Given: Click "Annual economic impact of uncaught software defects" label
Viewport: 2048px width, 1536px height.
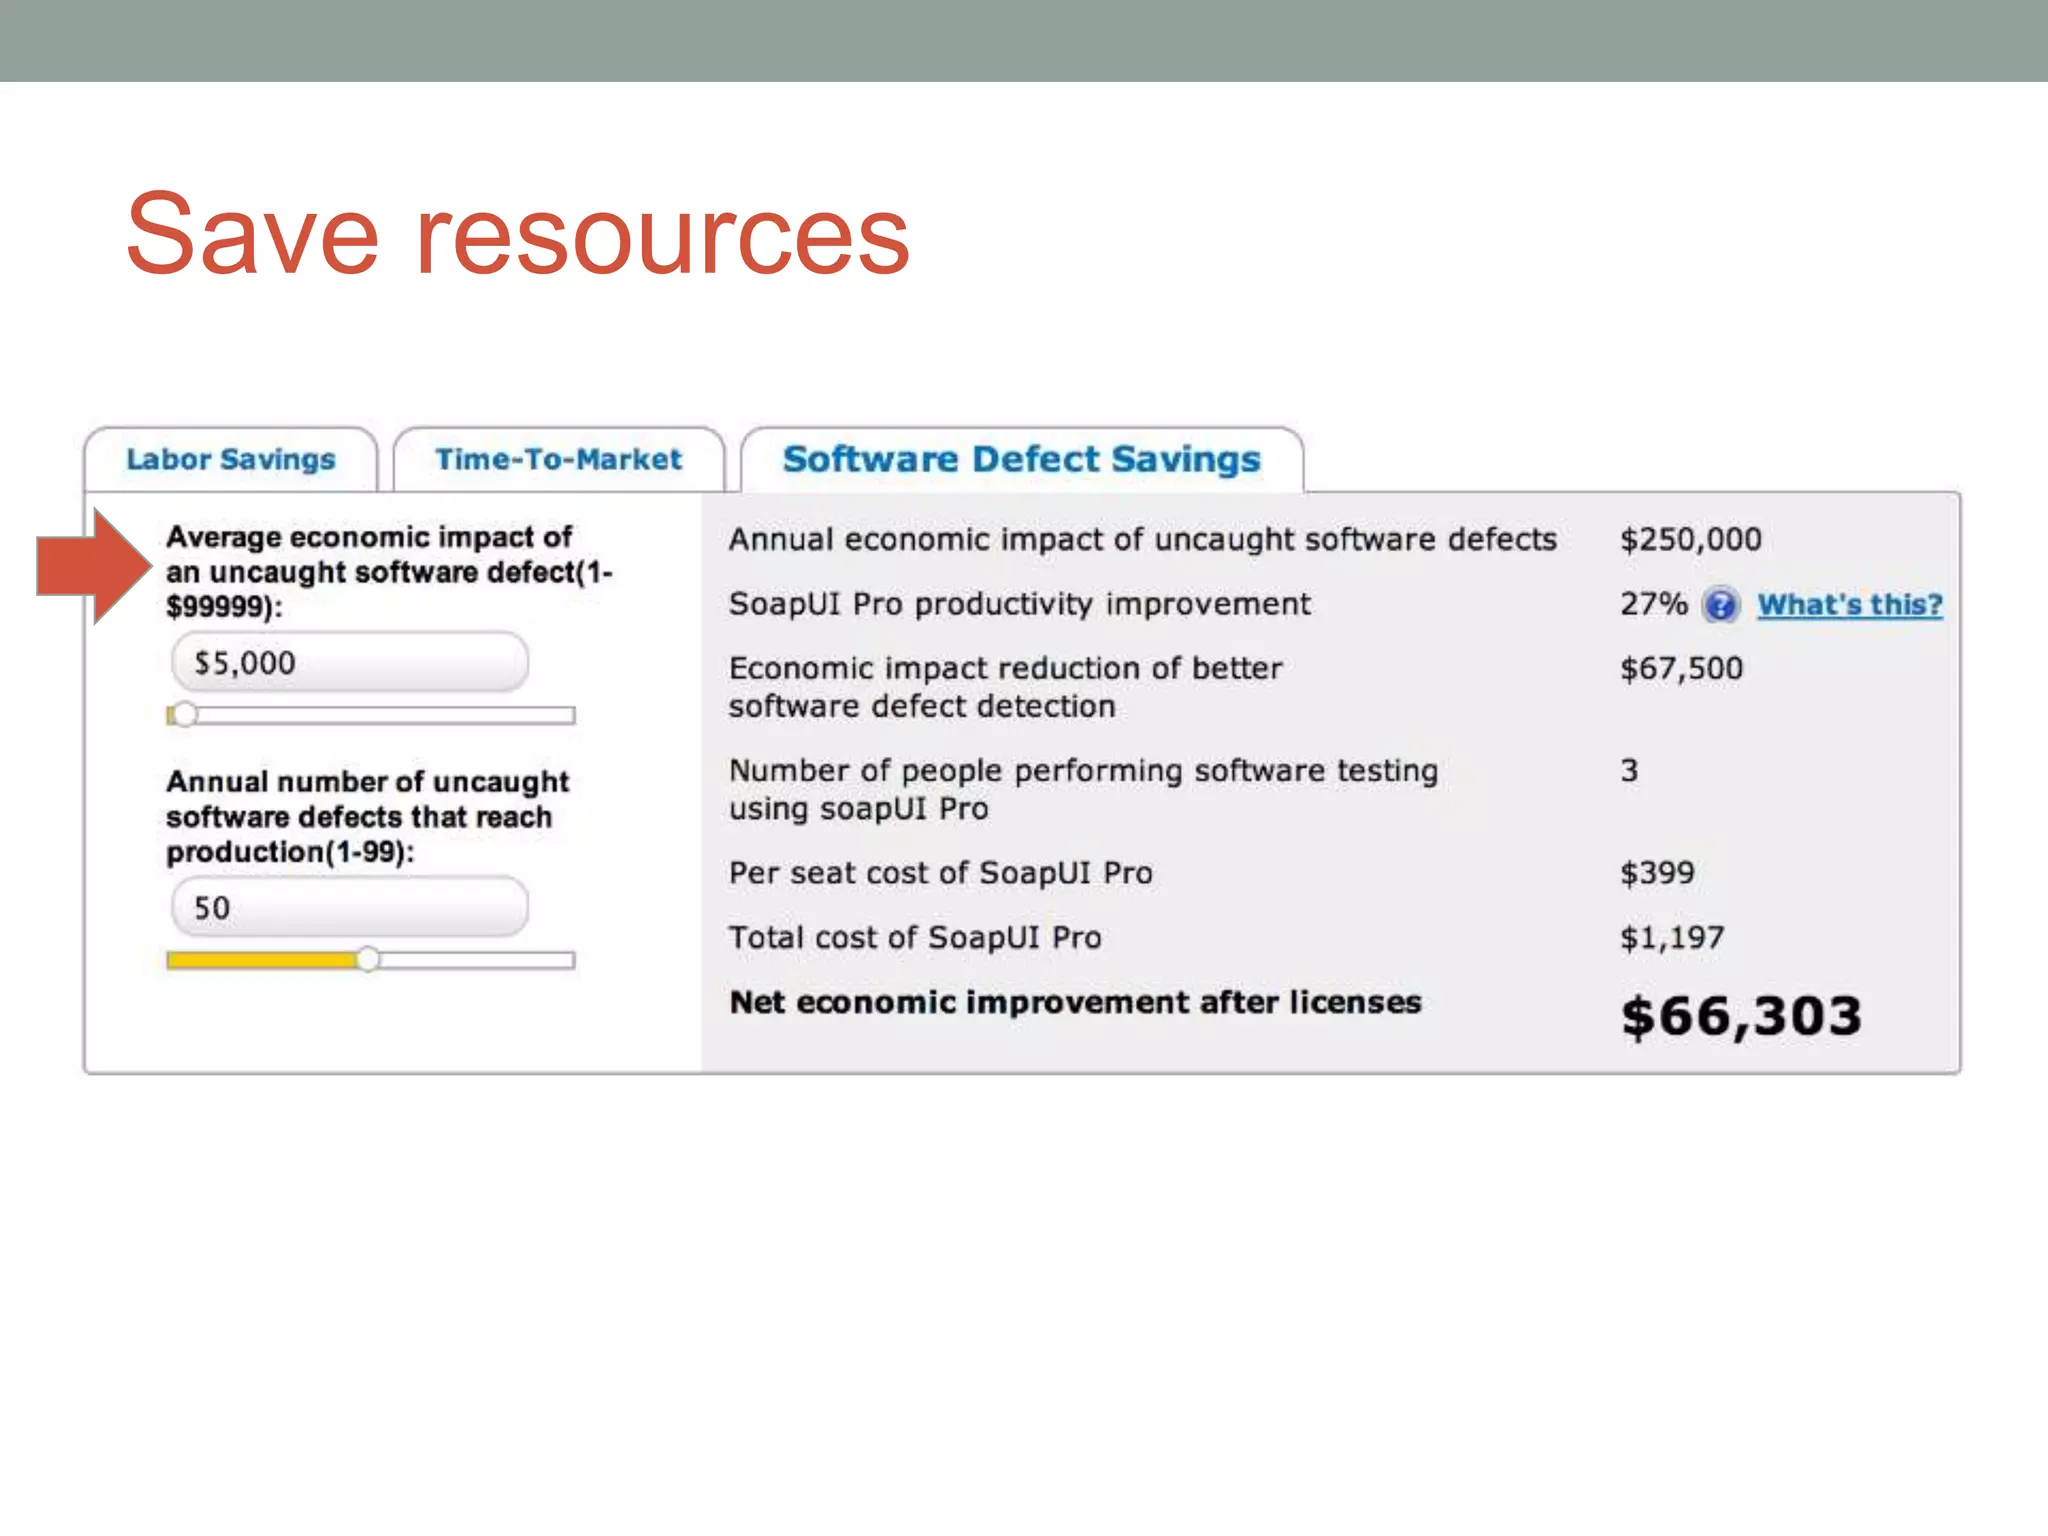Looking at the screenshot, I should click(1142, 540).
